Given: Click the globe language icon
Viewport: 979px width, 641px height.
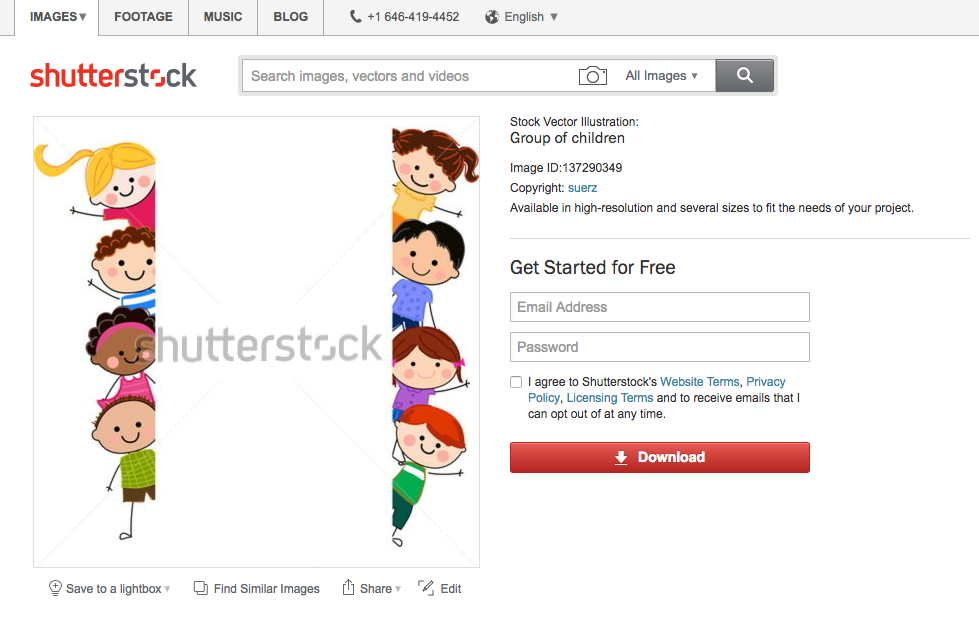Looking at the screenshot, I should pyautogui.click(x=492, y=17).
